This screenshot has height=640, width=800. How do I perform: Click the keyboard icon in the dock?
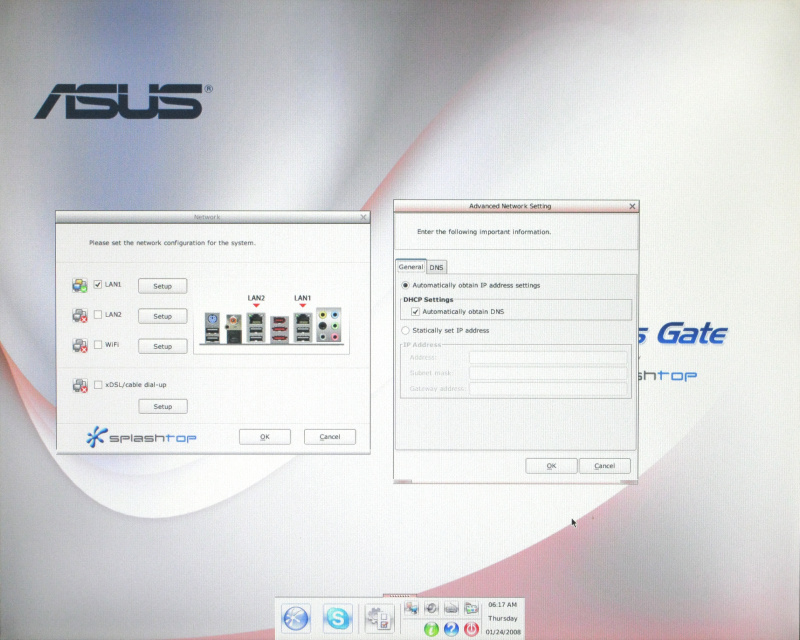point(452,608)
